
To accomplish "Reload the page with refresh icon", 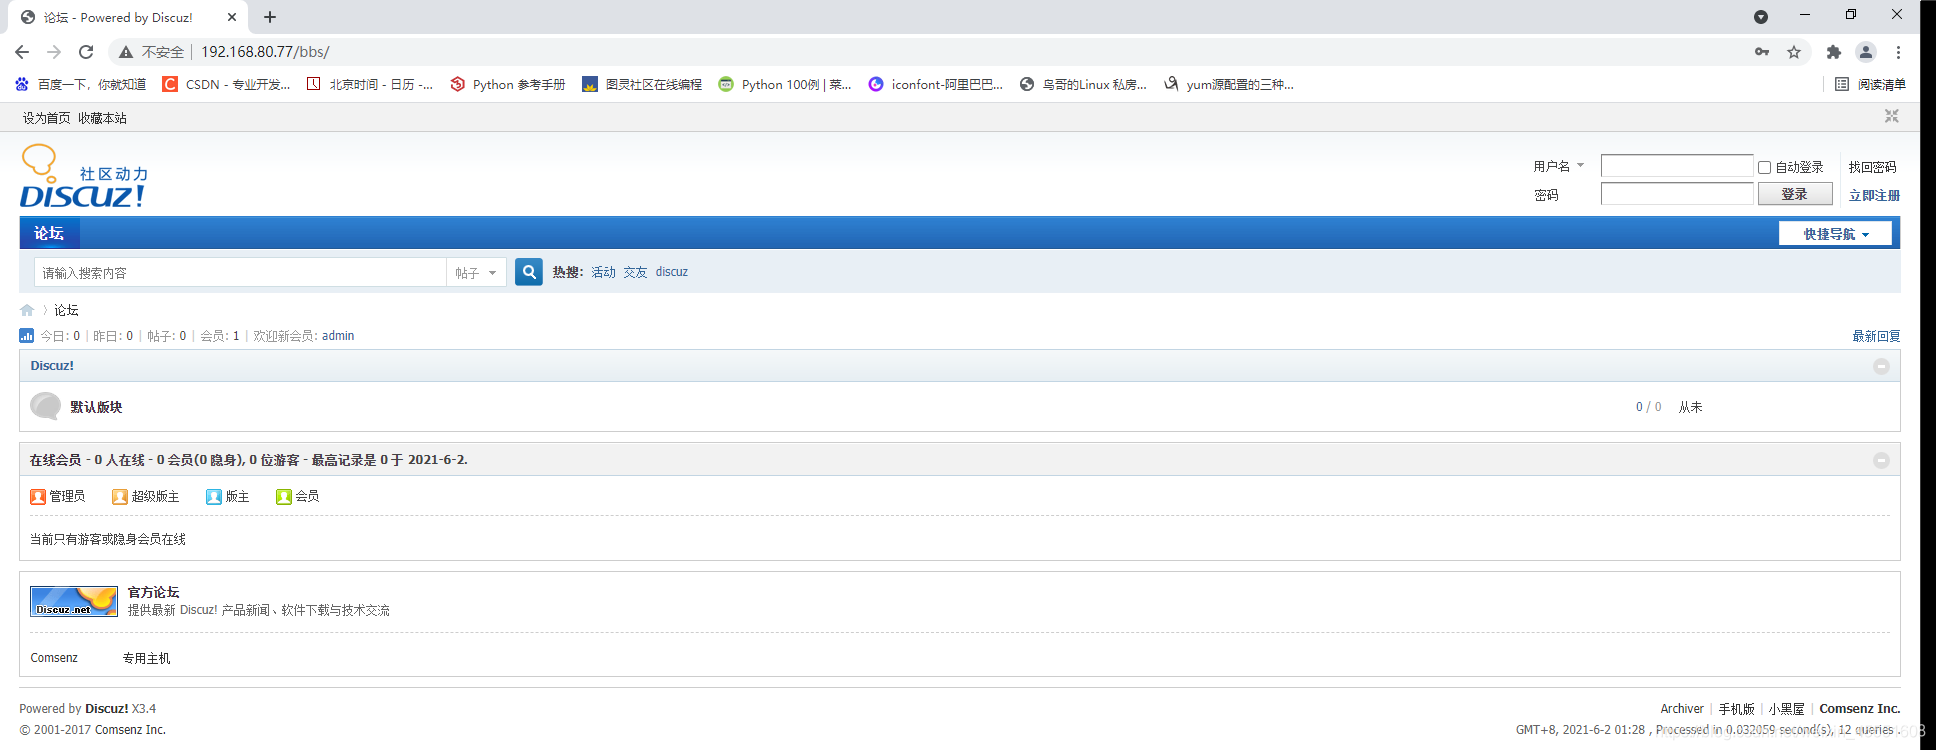I will (86, 52).
